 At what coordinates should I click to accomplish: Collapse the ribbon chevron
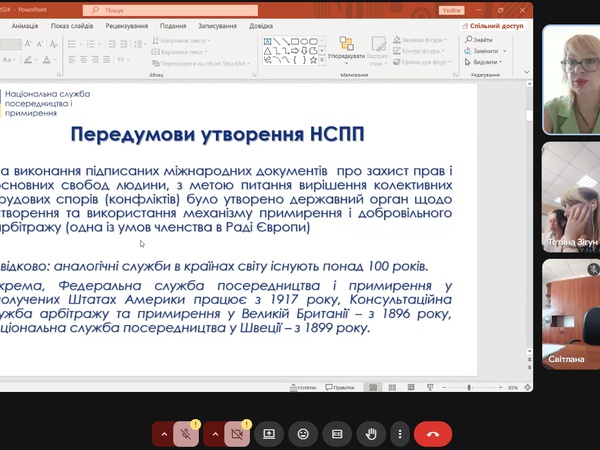tap(527, 72)
